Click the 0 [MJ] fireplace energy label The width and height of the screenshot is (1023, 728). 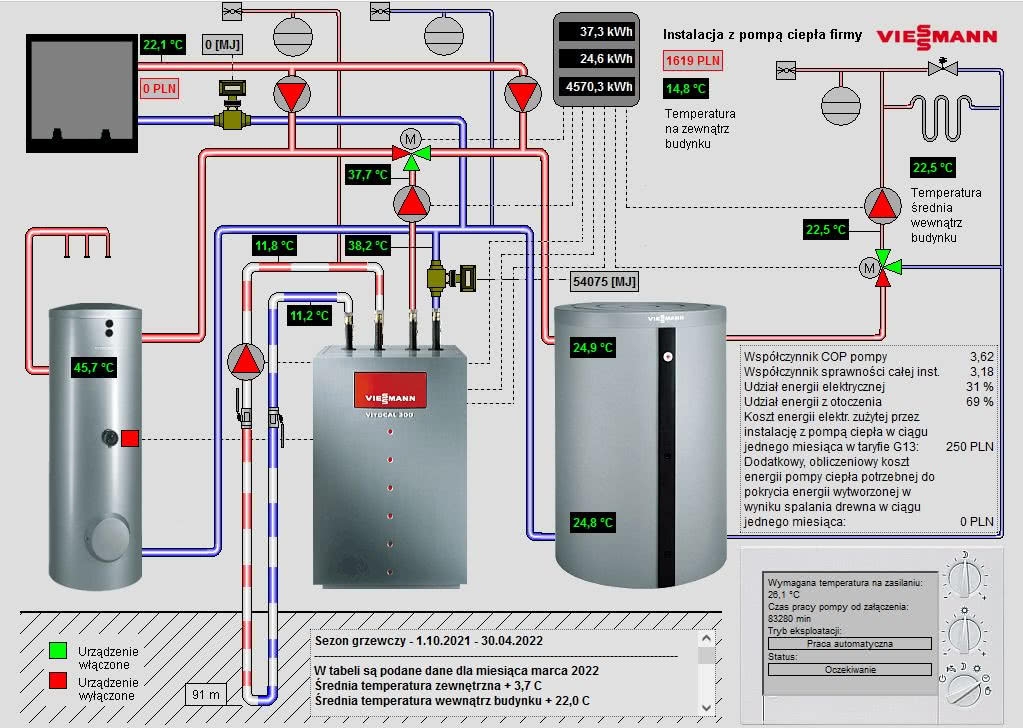click(x=222, y=45)
